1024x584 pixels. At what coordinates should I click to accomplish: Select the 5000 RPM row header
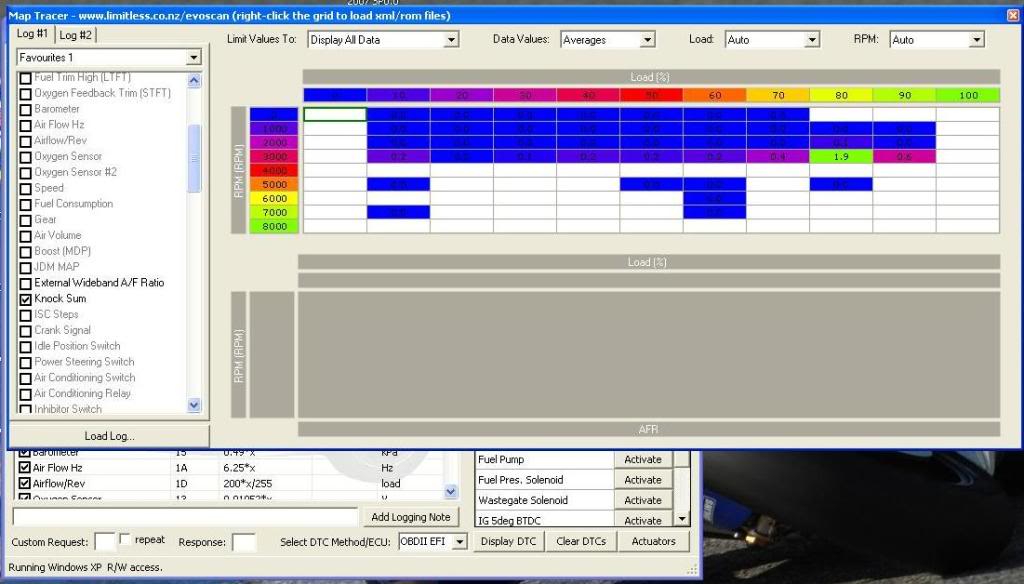coord(274,185)
